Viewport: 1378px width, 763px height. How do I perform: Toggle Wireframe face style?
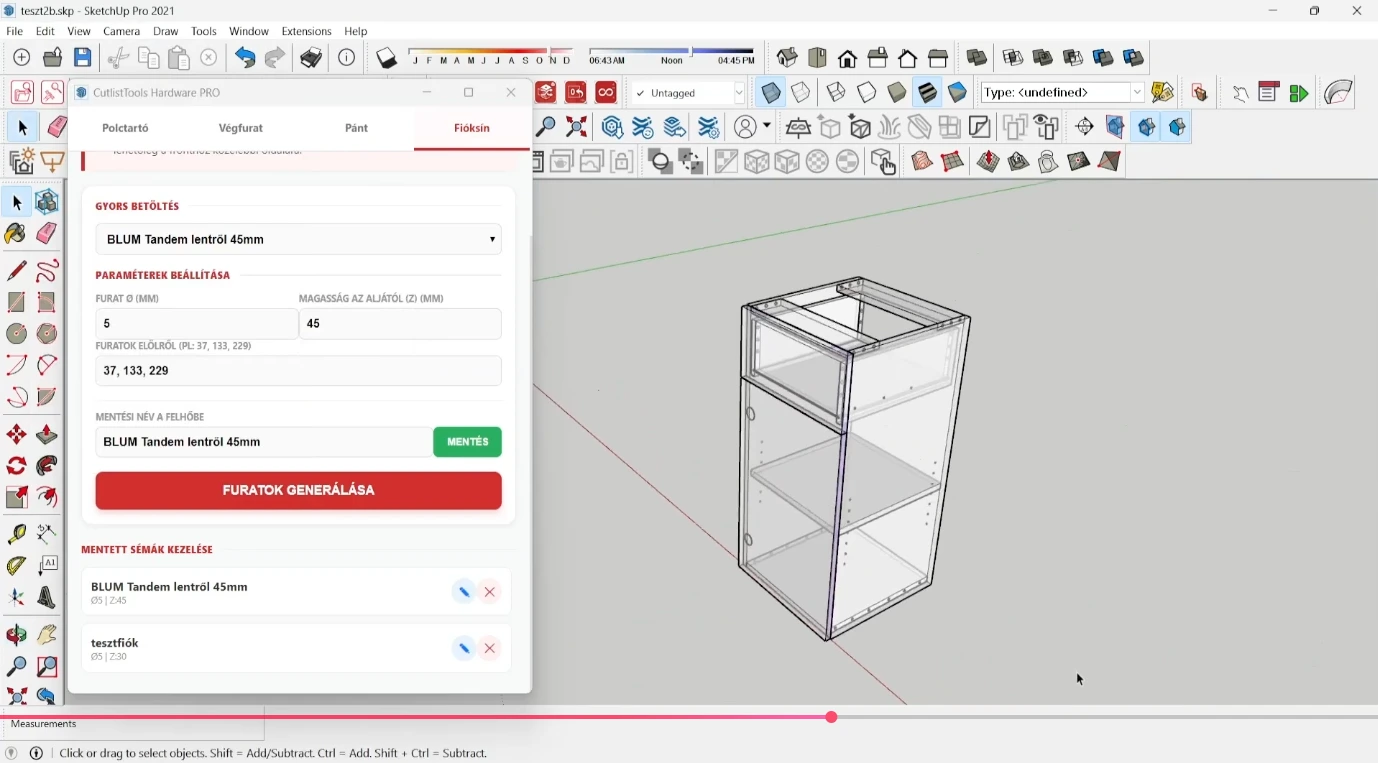point(836,92)
